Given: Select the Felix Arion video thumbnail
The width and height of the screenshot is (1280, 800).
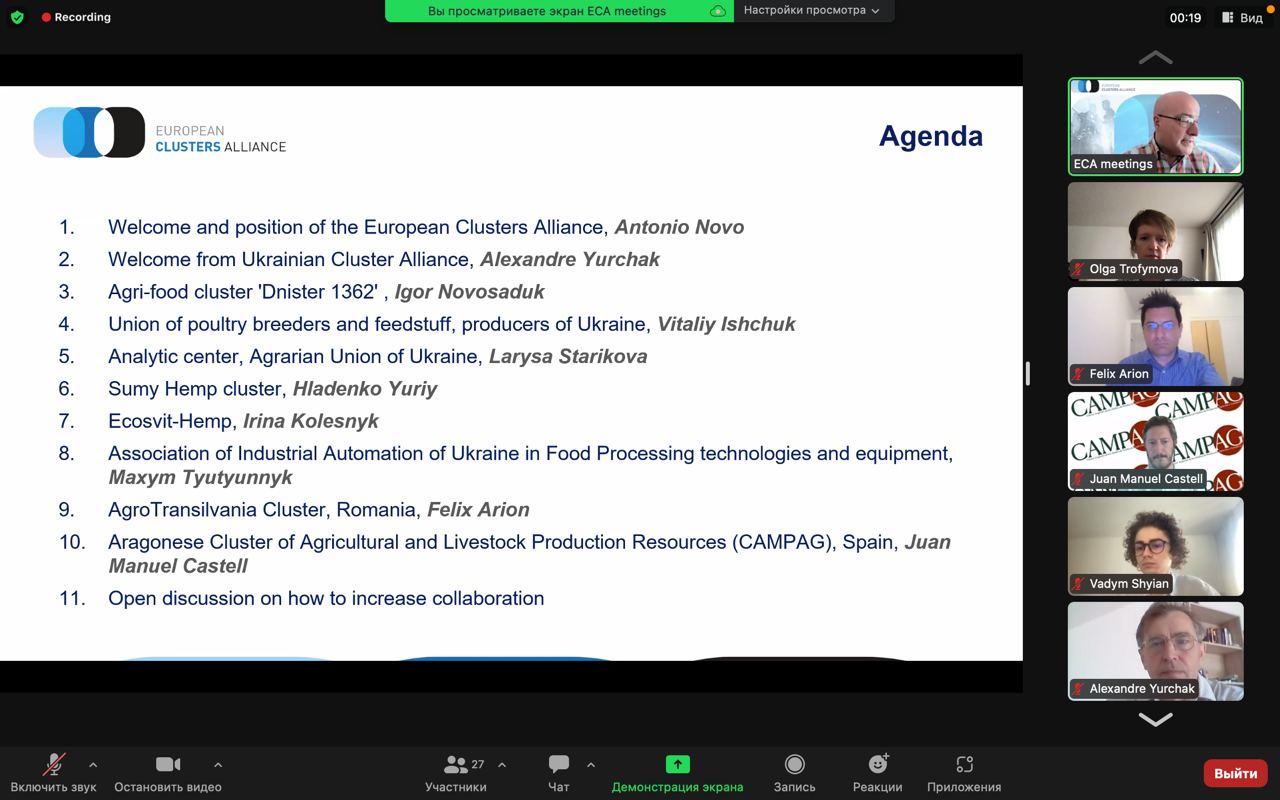Looking at the screenshot, I should click(x=1156, y=336).
